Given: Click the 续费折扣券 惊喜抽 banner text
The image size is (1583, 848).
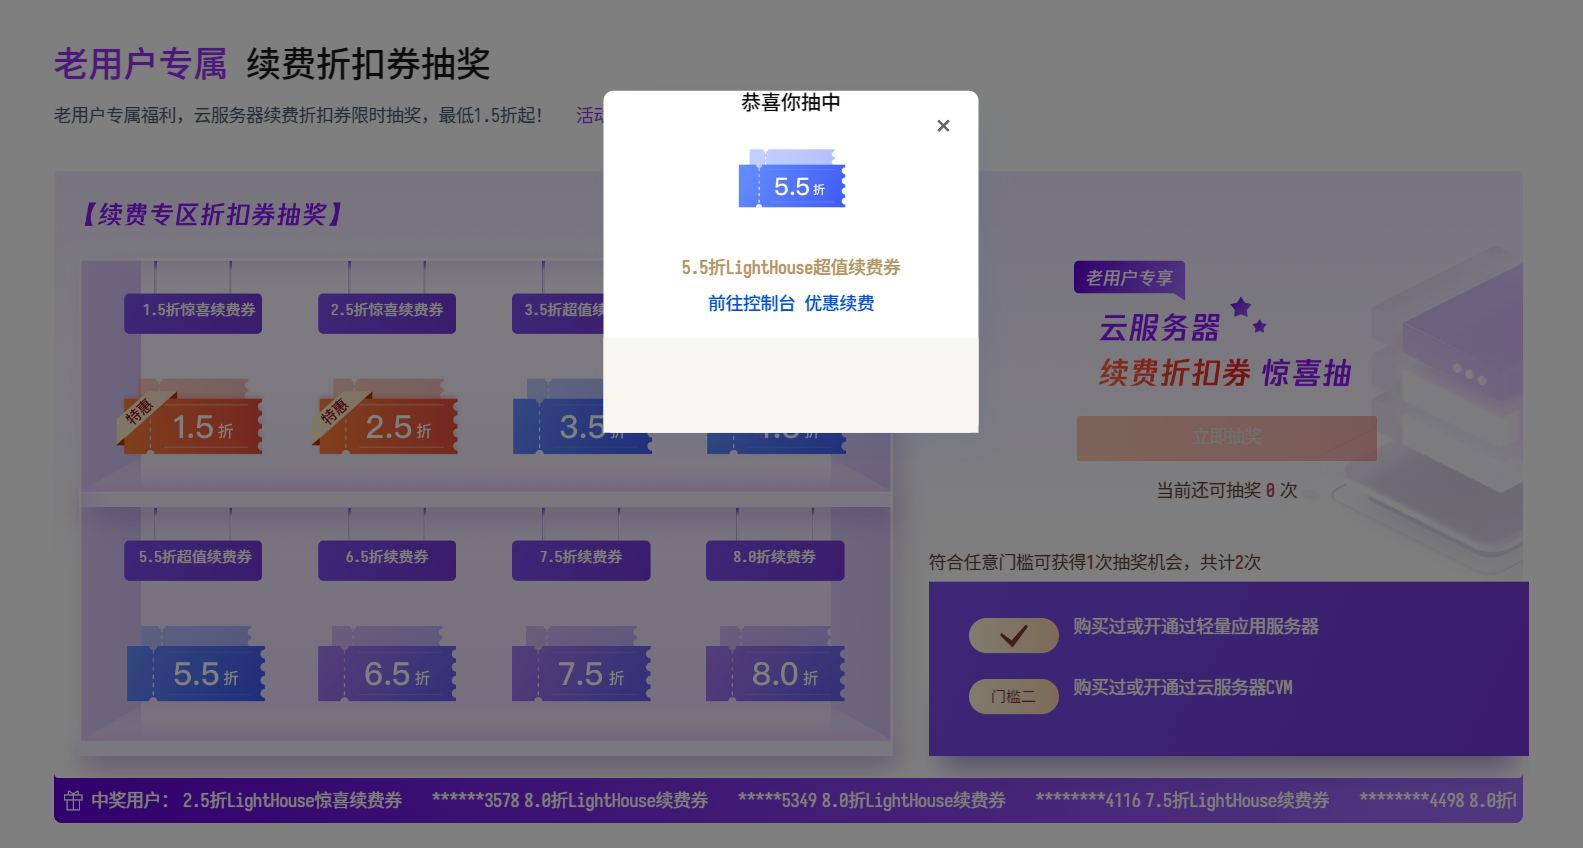Looking at the screenshot, I should (x=1225, y=373).
